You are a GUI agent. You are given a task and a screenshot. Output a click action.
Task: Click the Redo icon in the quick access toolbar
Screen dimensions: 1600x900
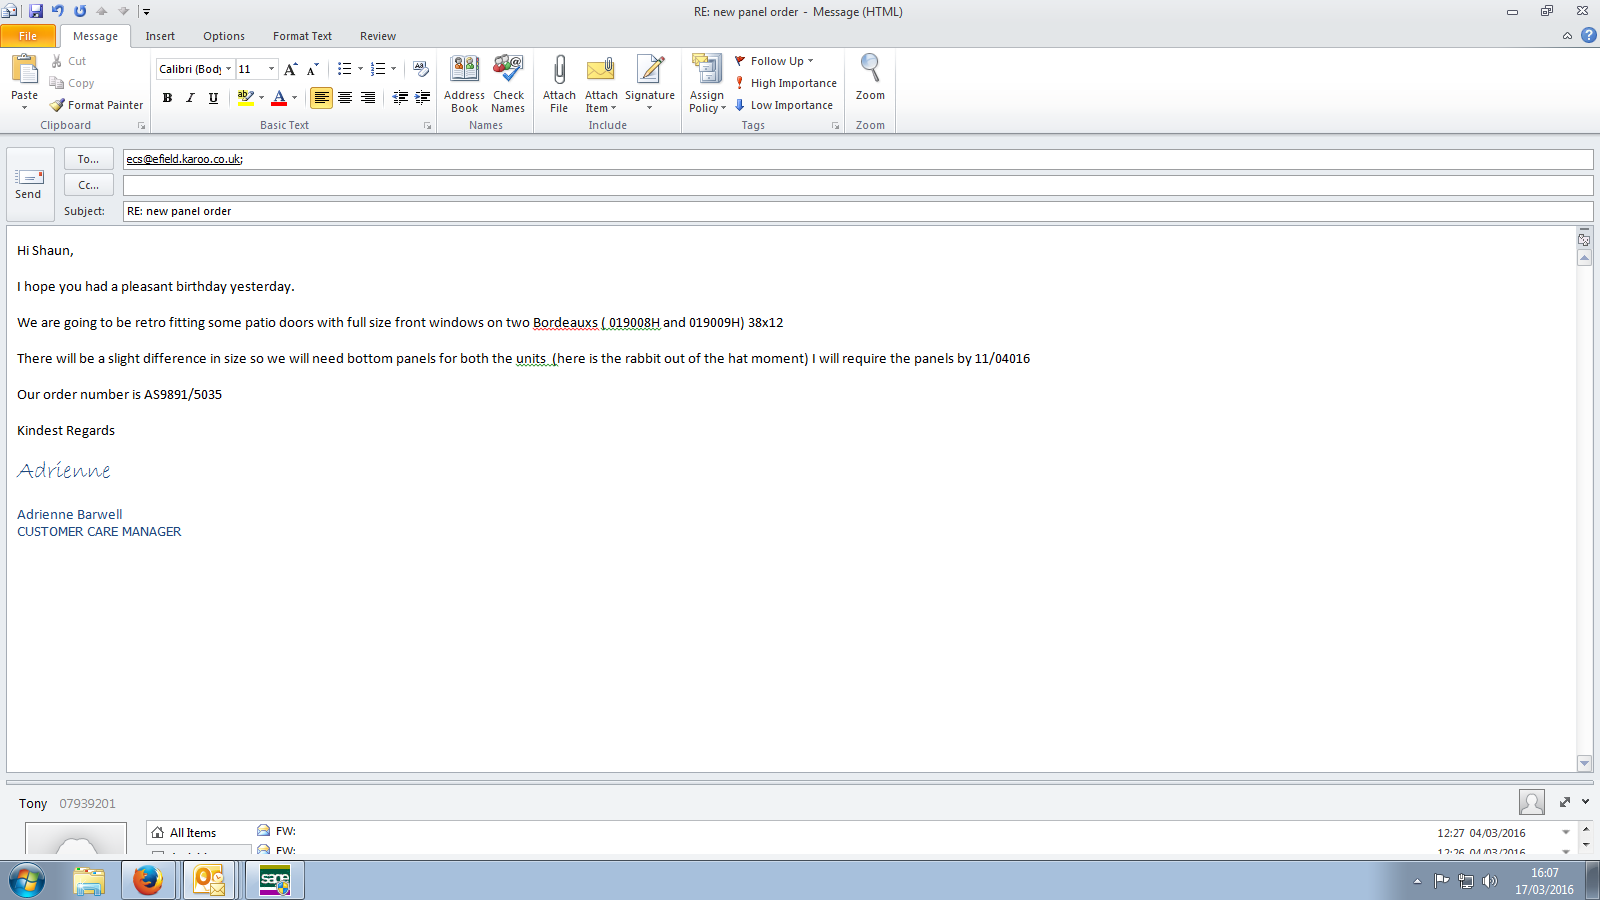coord(80,11)
